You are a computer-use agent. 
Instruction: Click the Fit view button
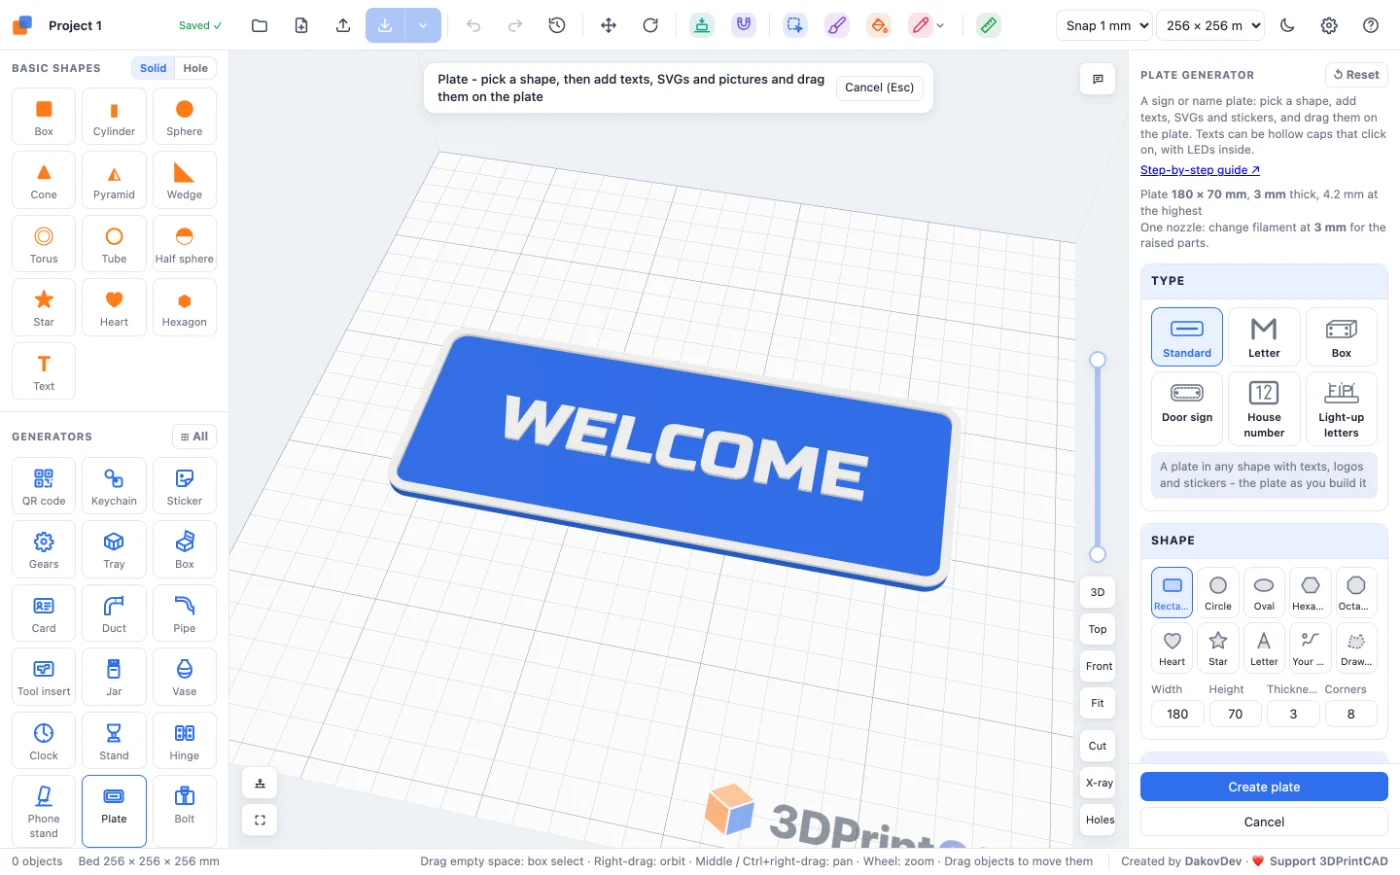click(x=1097, y=703)
